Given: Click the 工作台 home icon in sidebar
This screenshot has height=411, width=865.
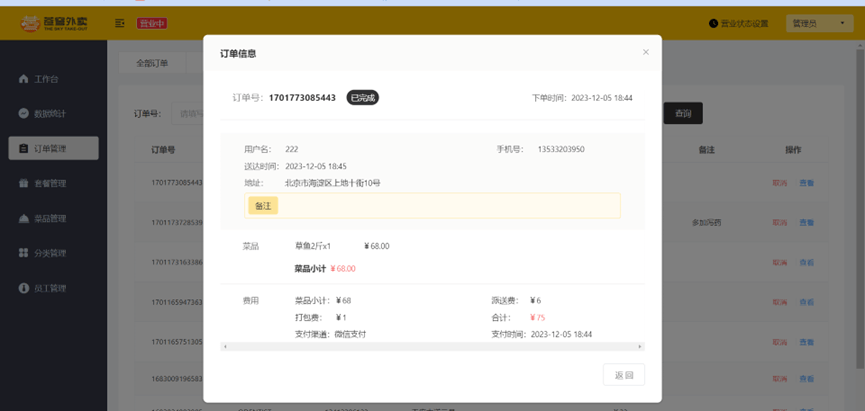Looking at the screenshot, I should pyautogui.click(x=23, y=79).
